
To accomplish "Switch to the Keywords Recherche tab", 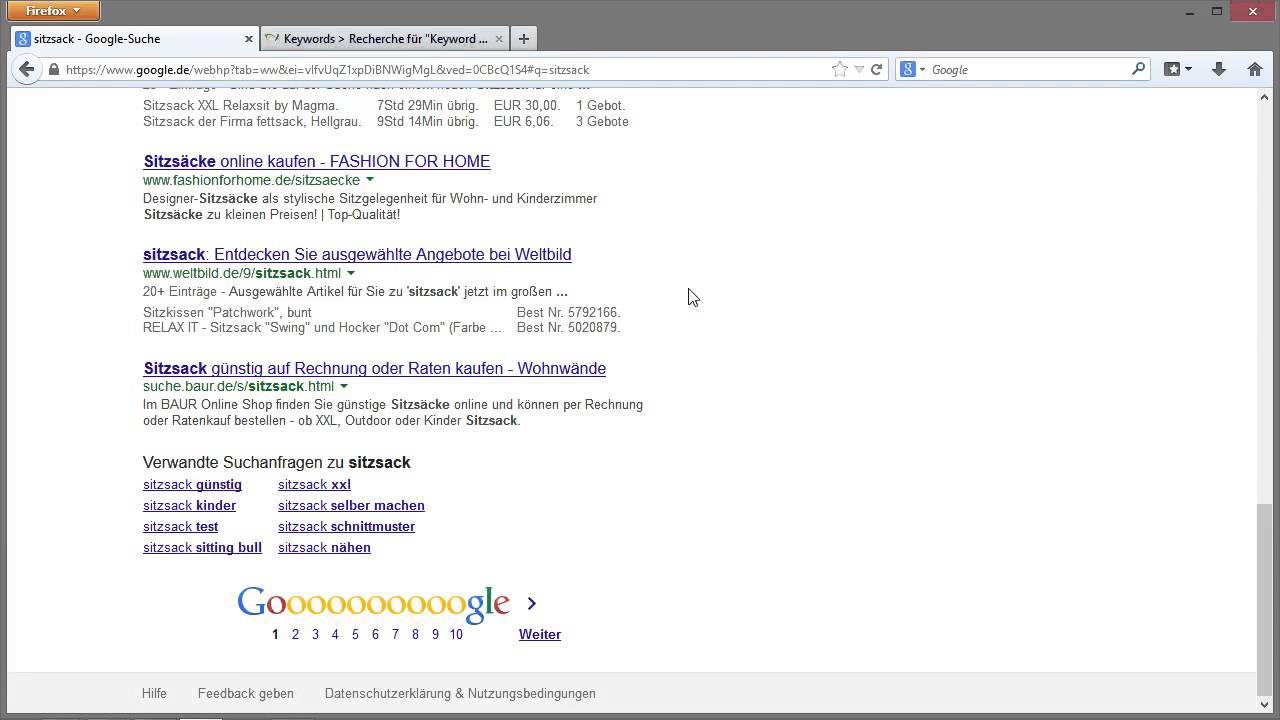I will tap(385, 39).
